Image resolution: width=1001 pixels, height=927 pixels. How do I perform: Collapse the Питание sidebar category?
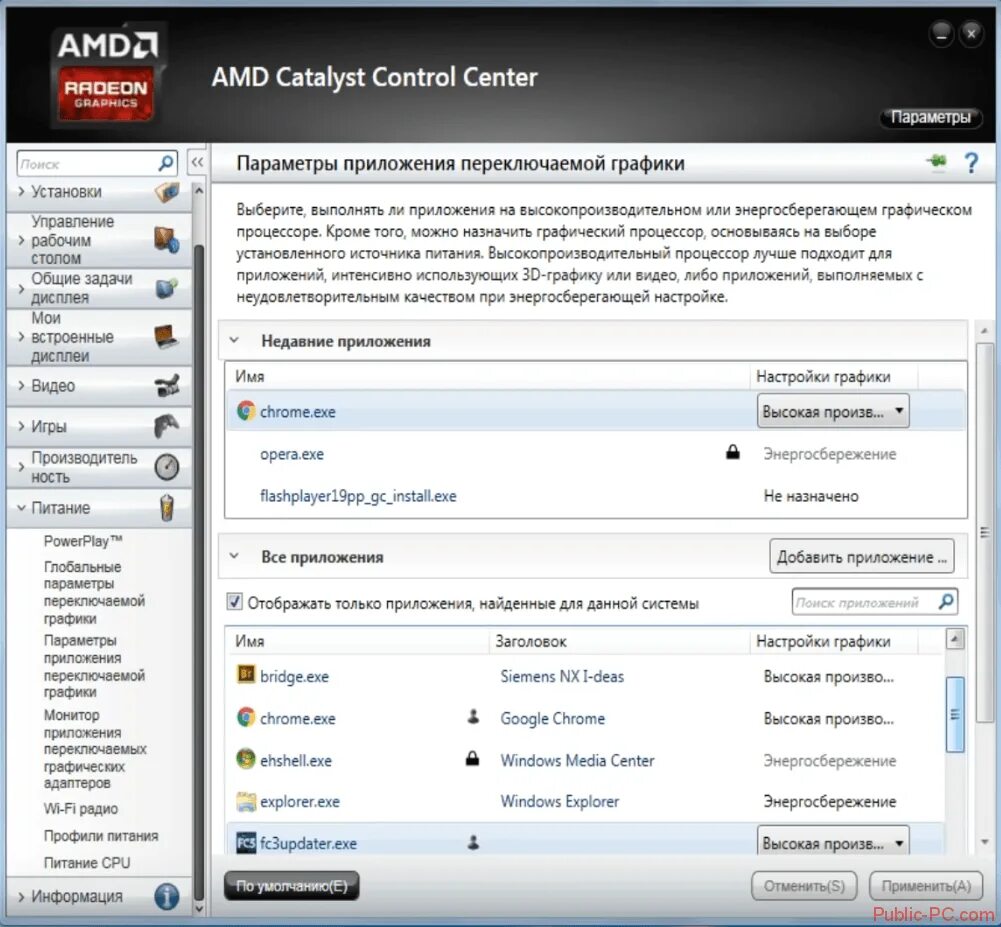tap(21, 508)
